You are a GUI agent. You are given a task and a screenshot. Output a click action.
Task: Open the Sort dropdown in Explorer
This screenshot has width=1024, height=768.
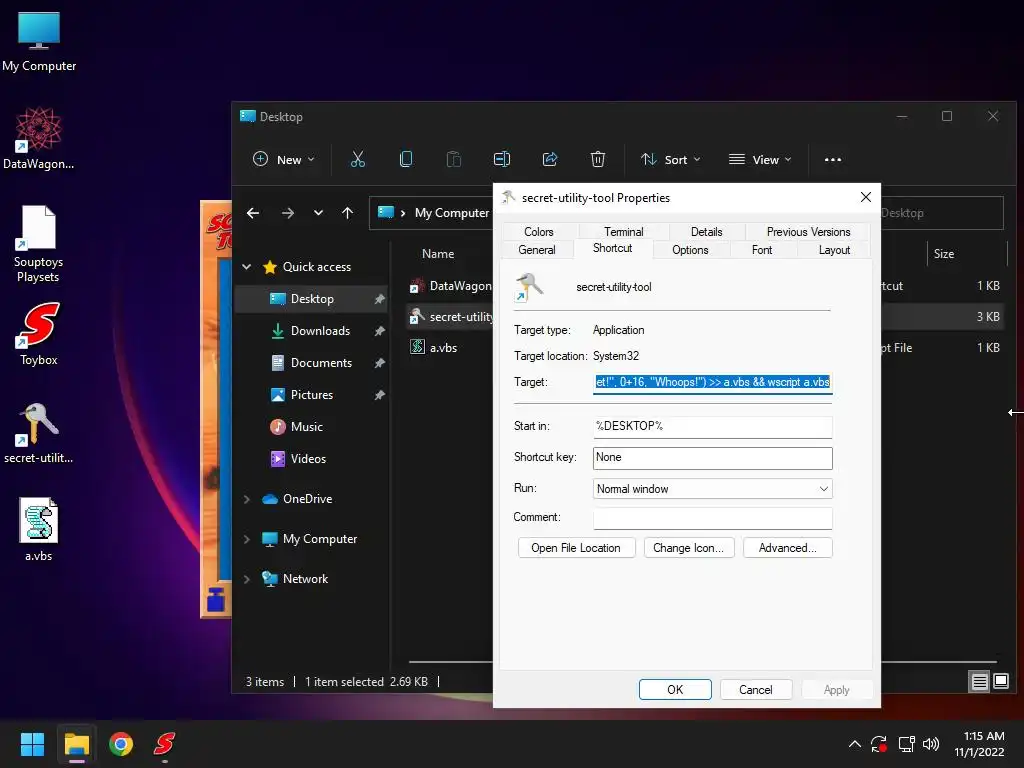coord(671,159)
